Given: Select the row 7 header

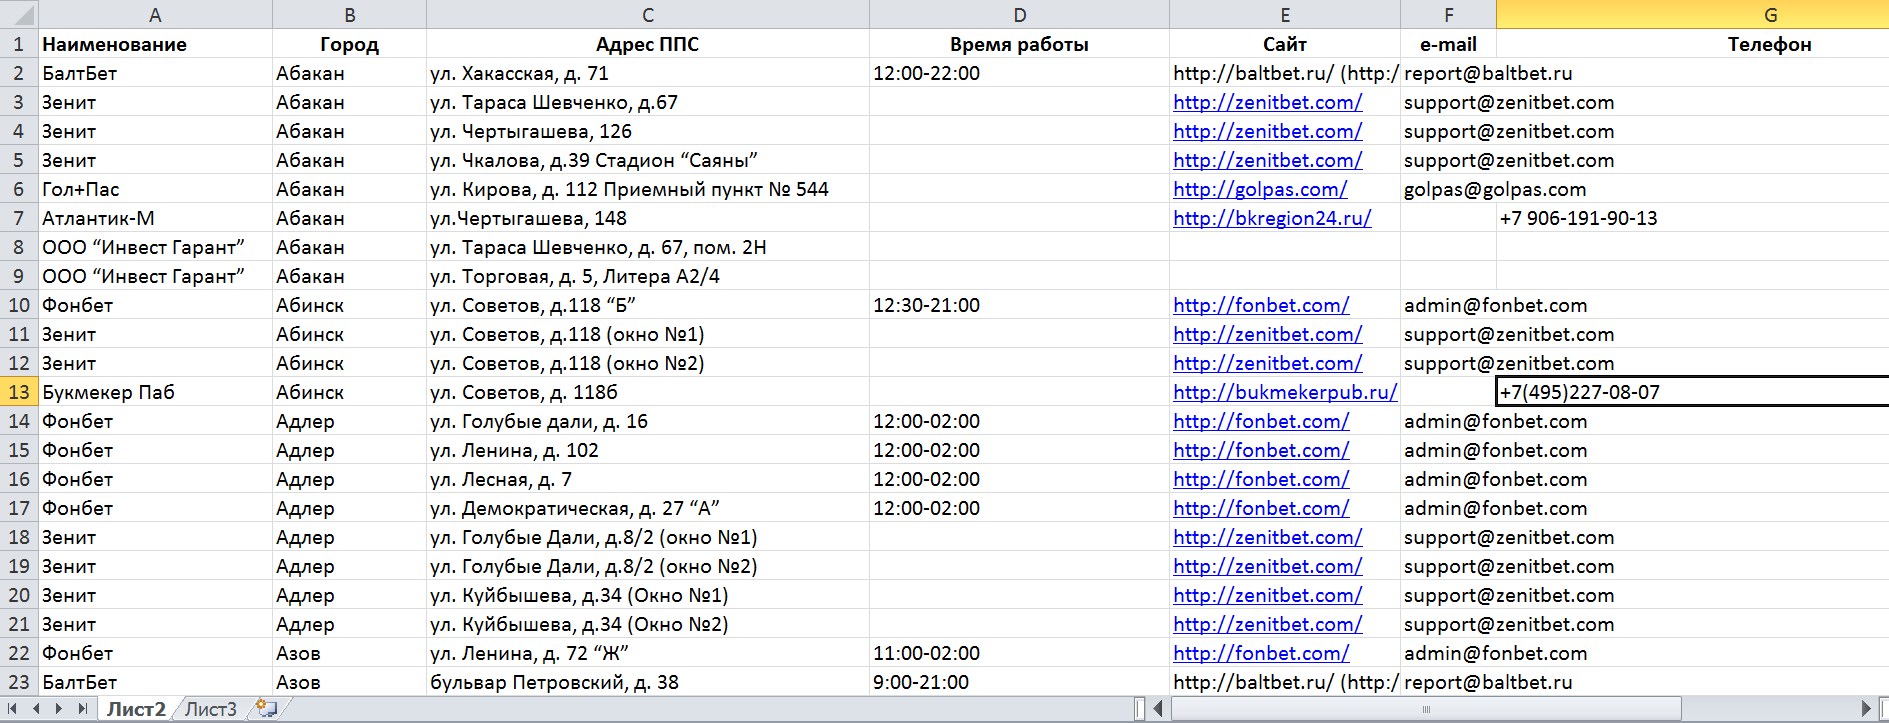Looking at the screenshot, I should 18,218.
